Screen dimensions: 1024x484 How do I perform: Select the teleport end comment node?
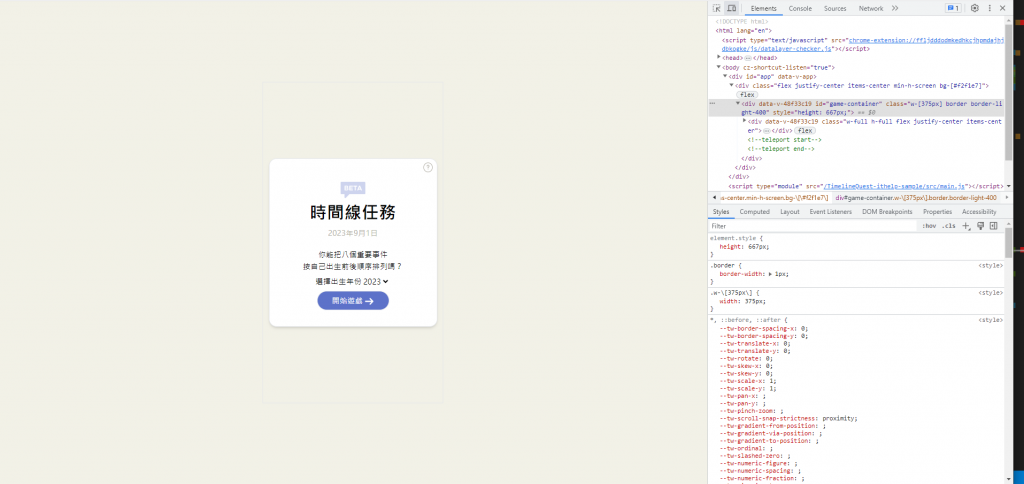pos(781,149)
